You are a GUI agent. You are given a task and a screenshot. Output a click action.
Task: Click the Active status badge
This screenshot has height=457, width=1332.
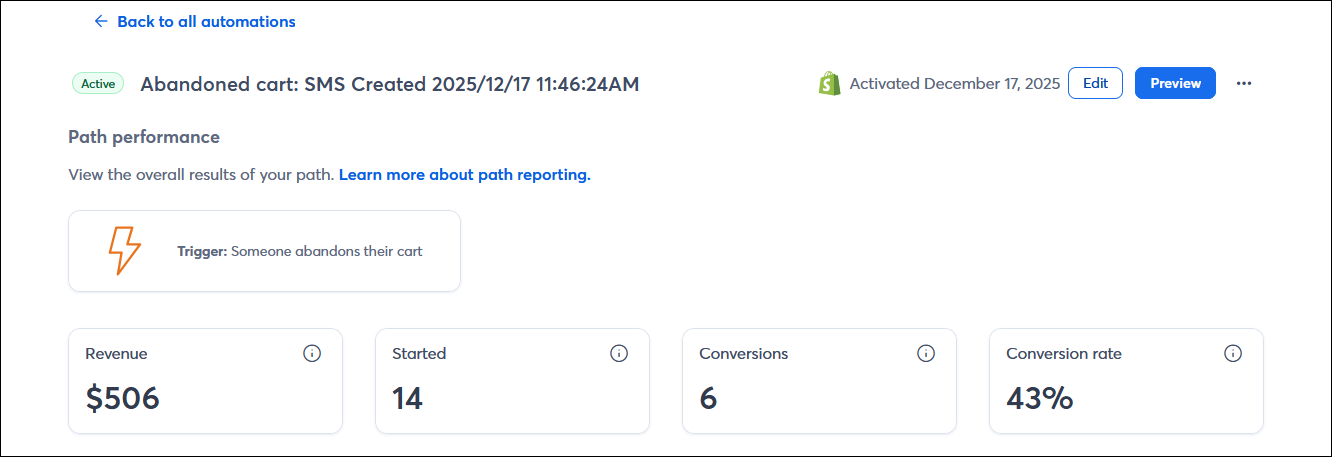pyautogui.click(x=98, y=83)
